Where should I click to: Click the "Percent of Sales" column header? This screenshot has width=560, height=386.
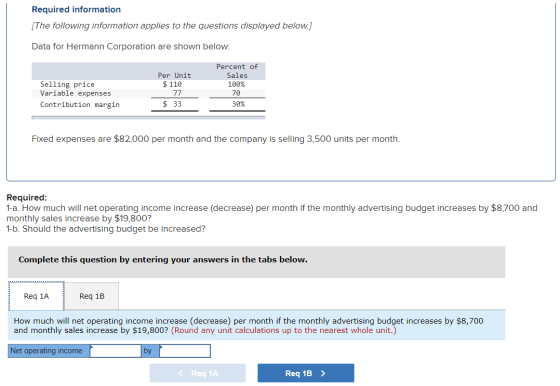tap(237, 71)
